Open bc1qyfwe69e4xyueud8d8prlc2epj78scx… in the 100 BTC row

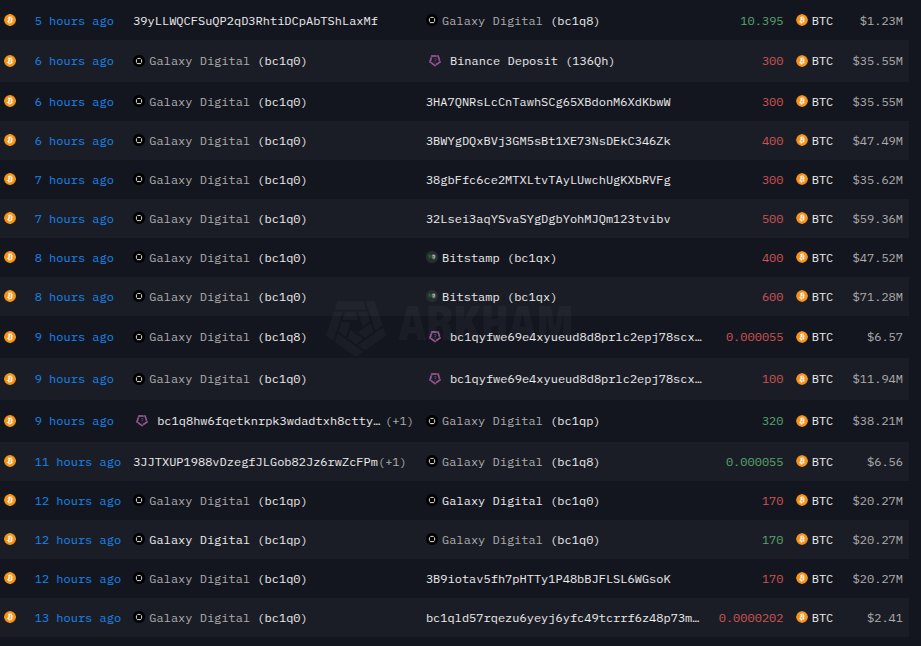click(x=576, y=379)
